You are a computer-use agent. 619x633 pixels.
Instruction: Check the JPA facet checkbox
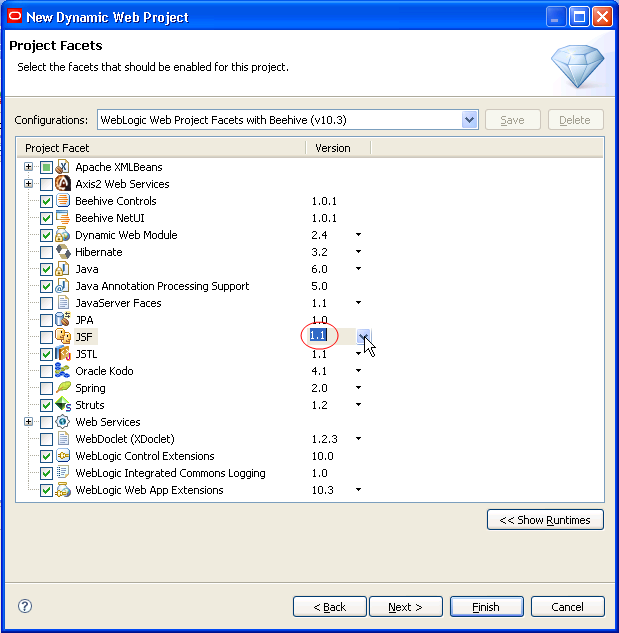point(46,320)
